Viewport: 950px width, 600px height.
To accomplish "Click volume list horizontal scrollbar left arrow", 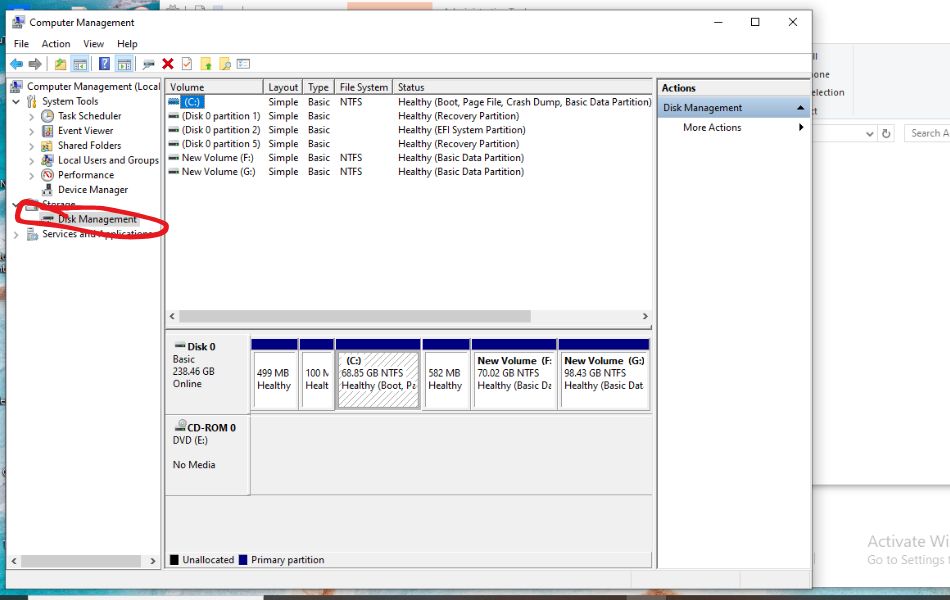I will (172, 316).
